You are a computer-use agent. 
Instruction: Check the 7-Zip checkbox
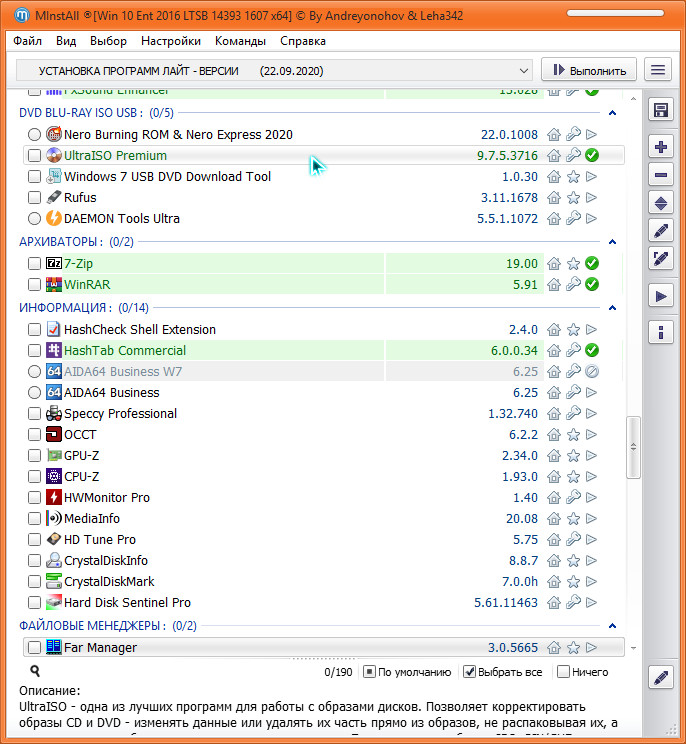[x=35, y=264]
